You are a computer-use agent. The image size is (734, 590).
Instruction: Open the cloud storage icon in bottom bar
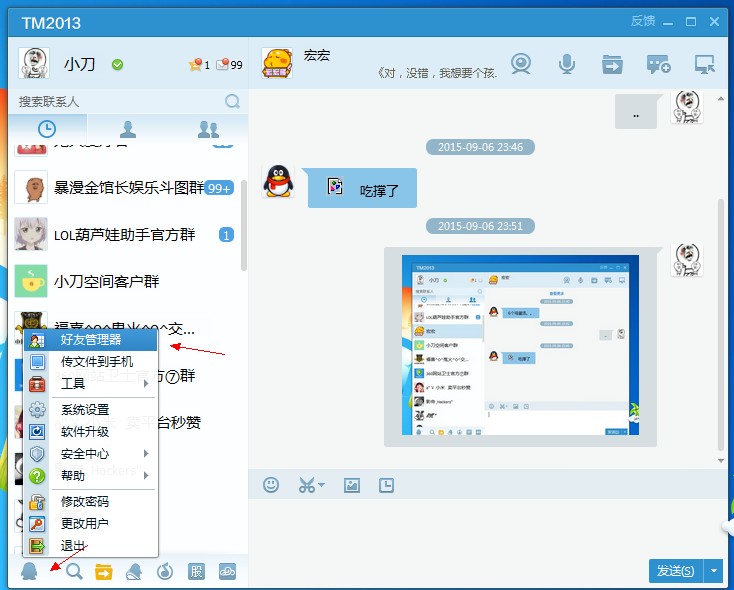[228, 571]
